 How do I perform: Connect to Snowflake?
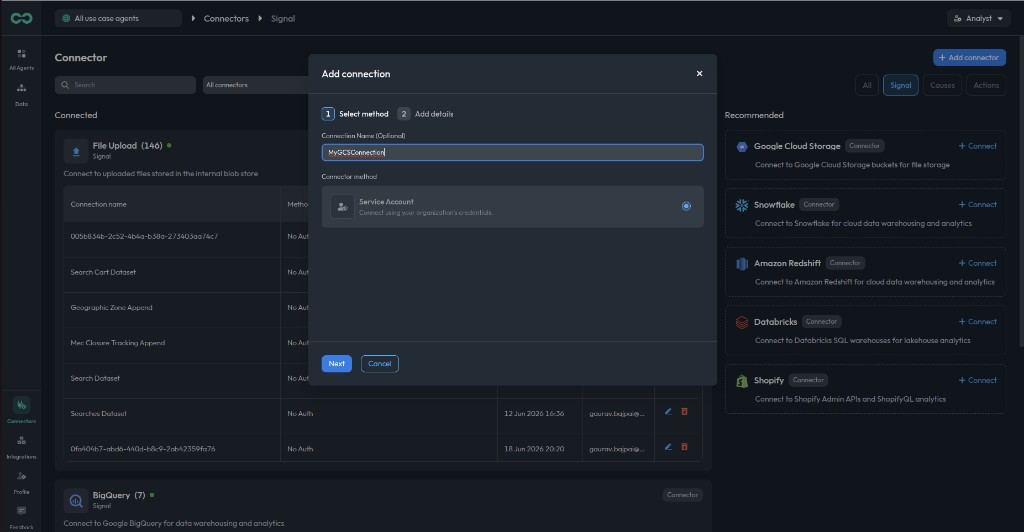coord(978,204)
